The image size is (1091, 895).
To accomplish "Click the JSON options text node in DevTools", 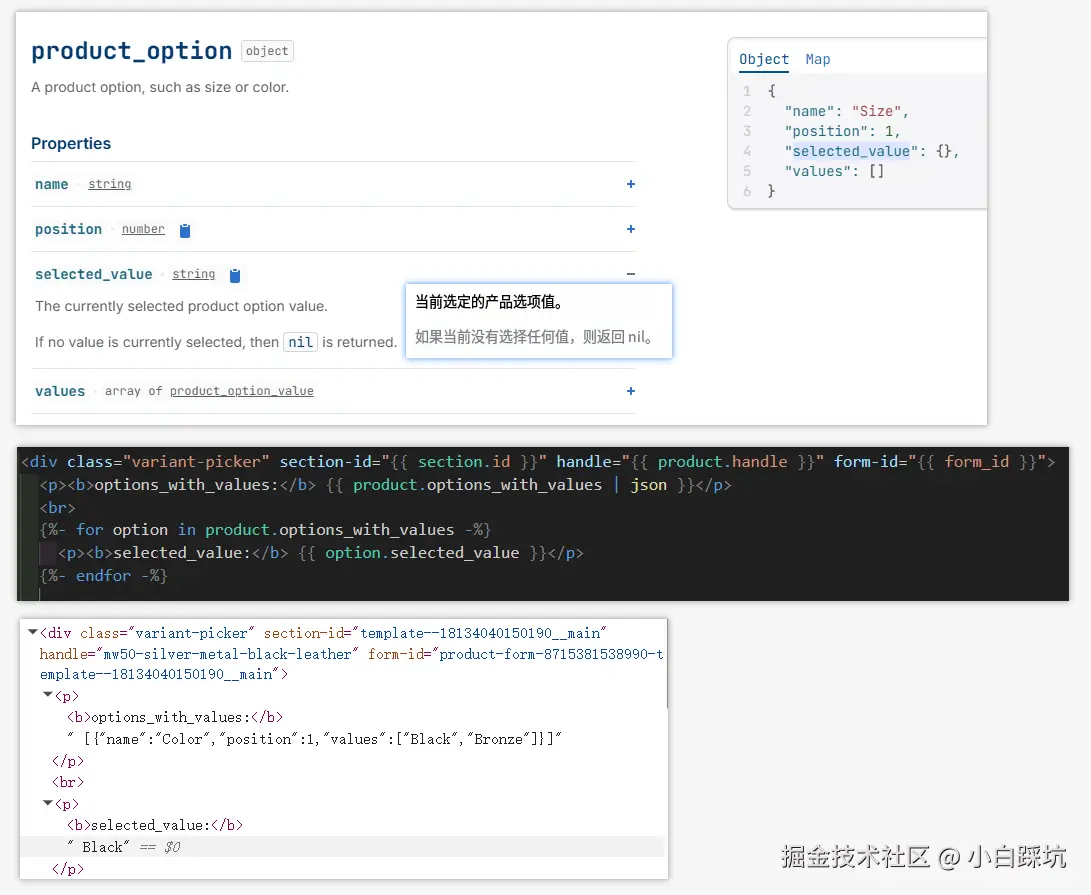I will click(314, 739).
